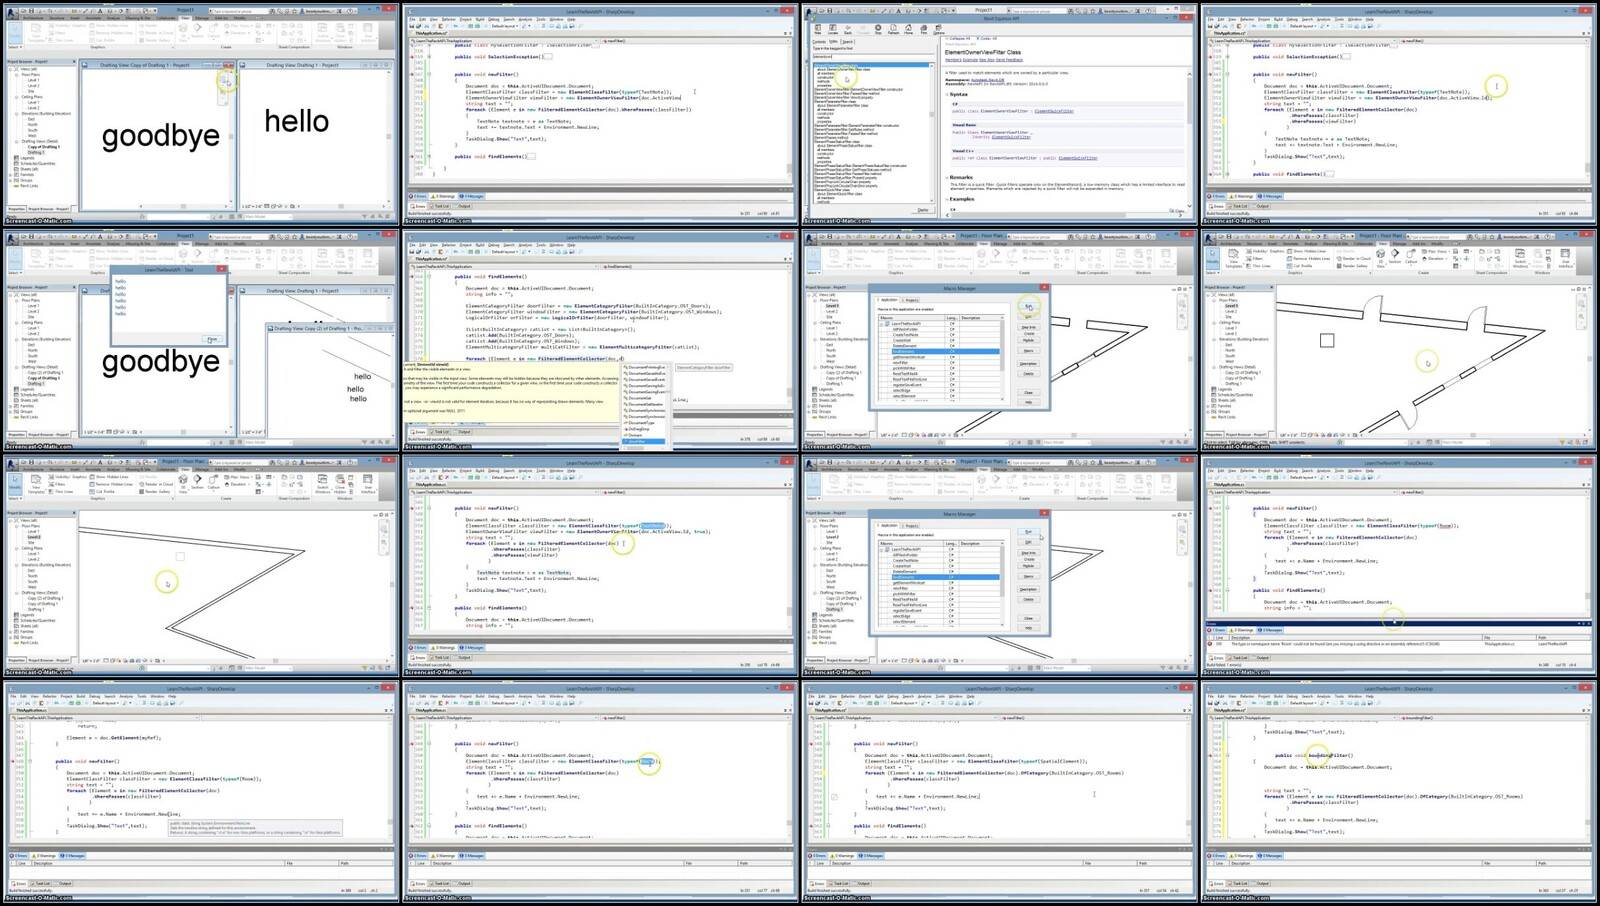Click the 'ElementOwnerViewFilter Class' heading in the help frame
The width and height of the screenshot is (1600, 906).
coord(996,52)
